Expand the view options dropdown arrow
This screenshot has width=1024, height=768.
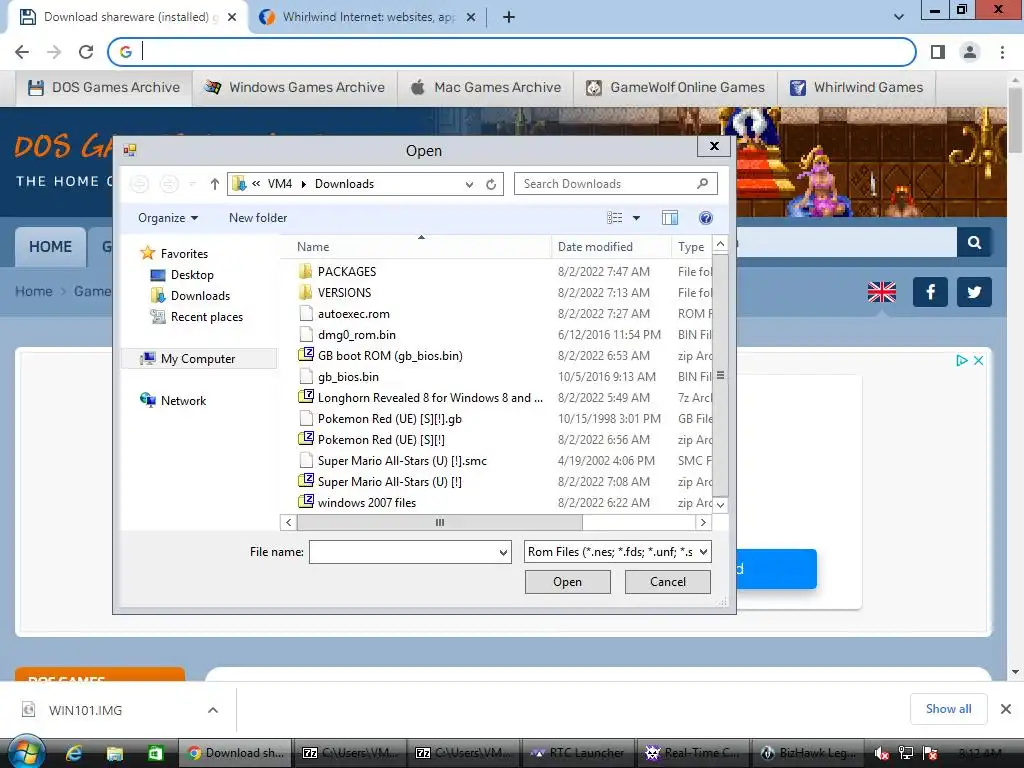click(636, 218)
